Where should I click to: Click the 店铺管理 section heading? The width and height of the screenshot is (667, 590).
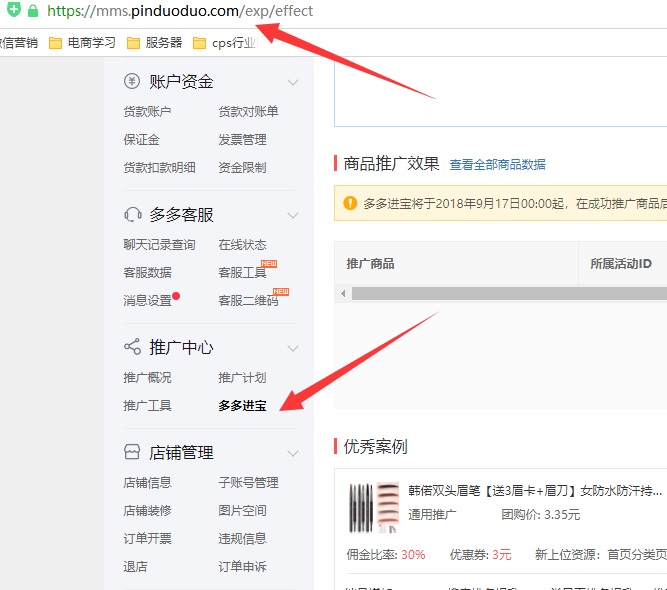pyautogui.click(x=181, y=453)
